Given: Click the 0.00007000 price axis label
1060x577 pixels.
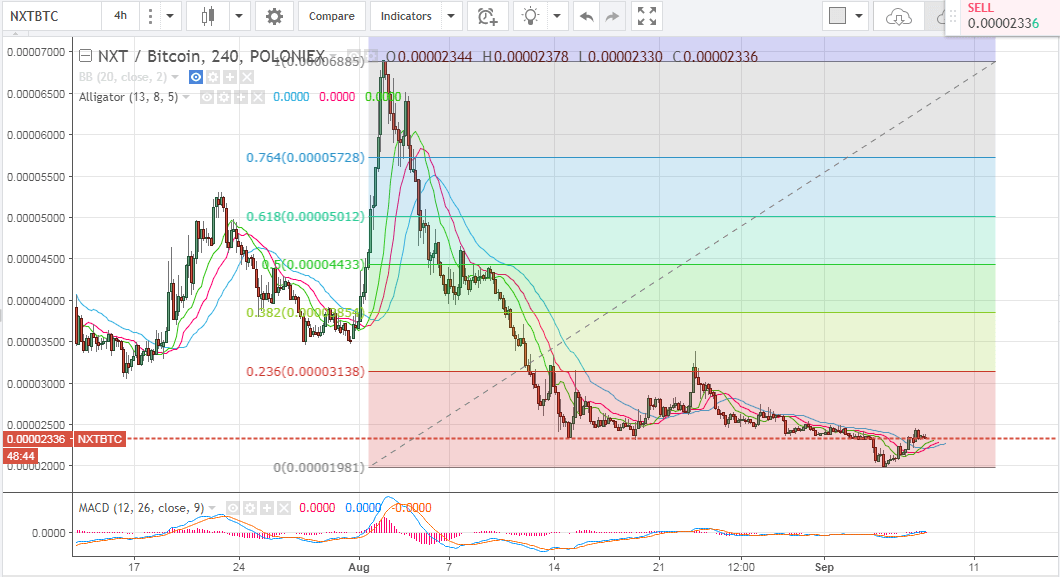Looking at the screenshot, I should [x=36, y=52].
